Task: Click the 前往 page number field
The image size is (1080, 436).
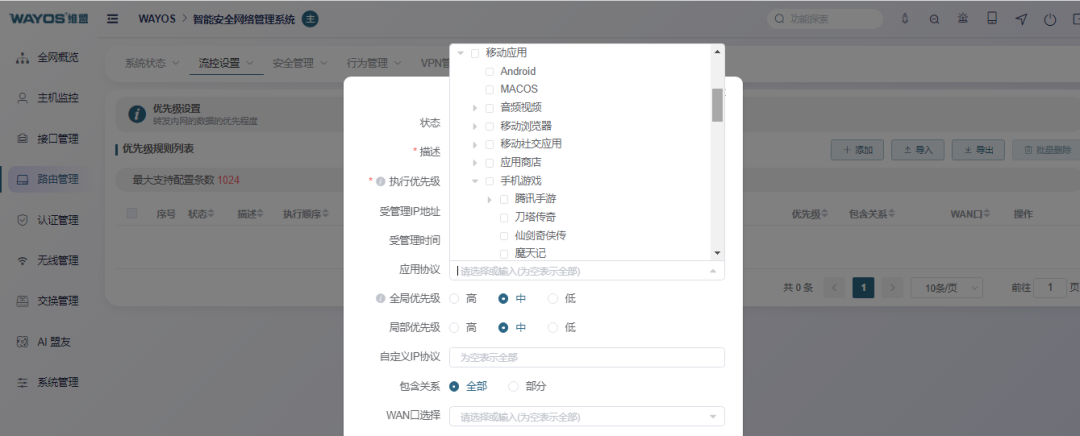Action: [1050, 287]
